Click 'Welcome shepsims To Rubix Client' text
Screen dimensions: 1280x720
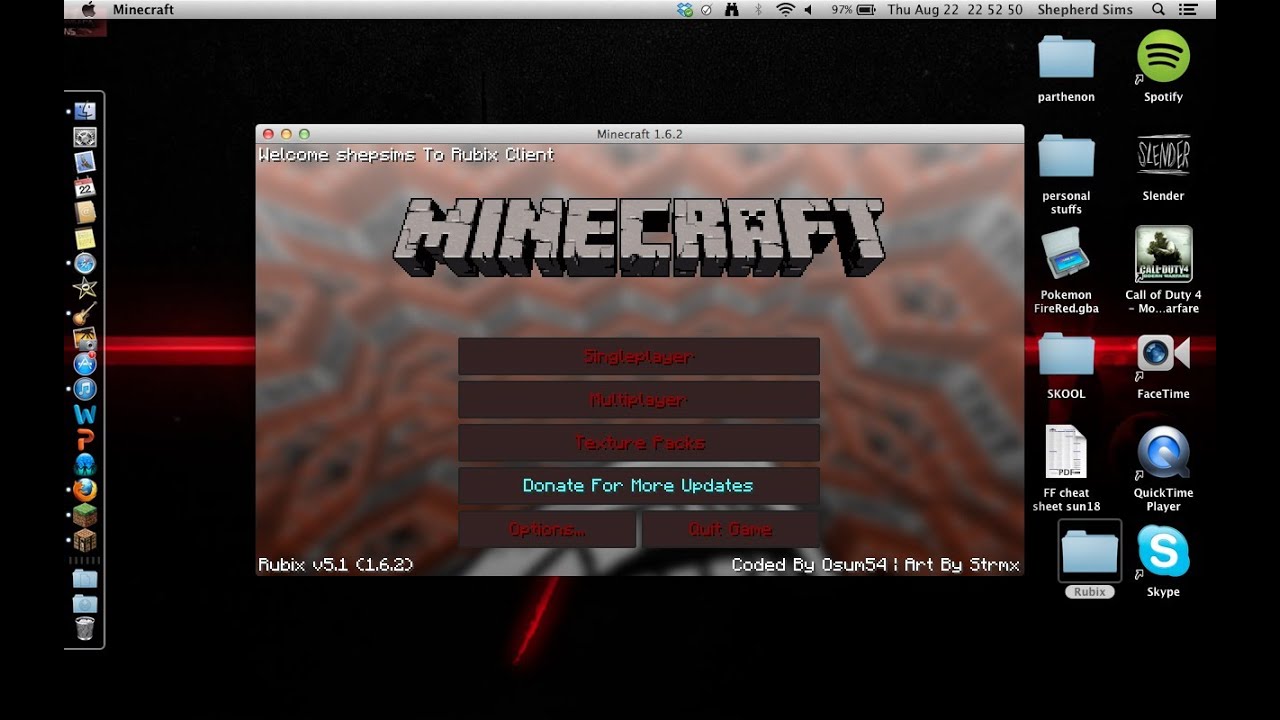[406, 155]
